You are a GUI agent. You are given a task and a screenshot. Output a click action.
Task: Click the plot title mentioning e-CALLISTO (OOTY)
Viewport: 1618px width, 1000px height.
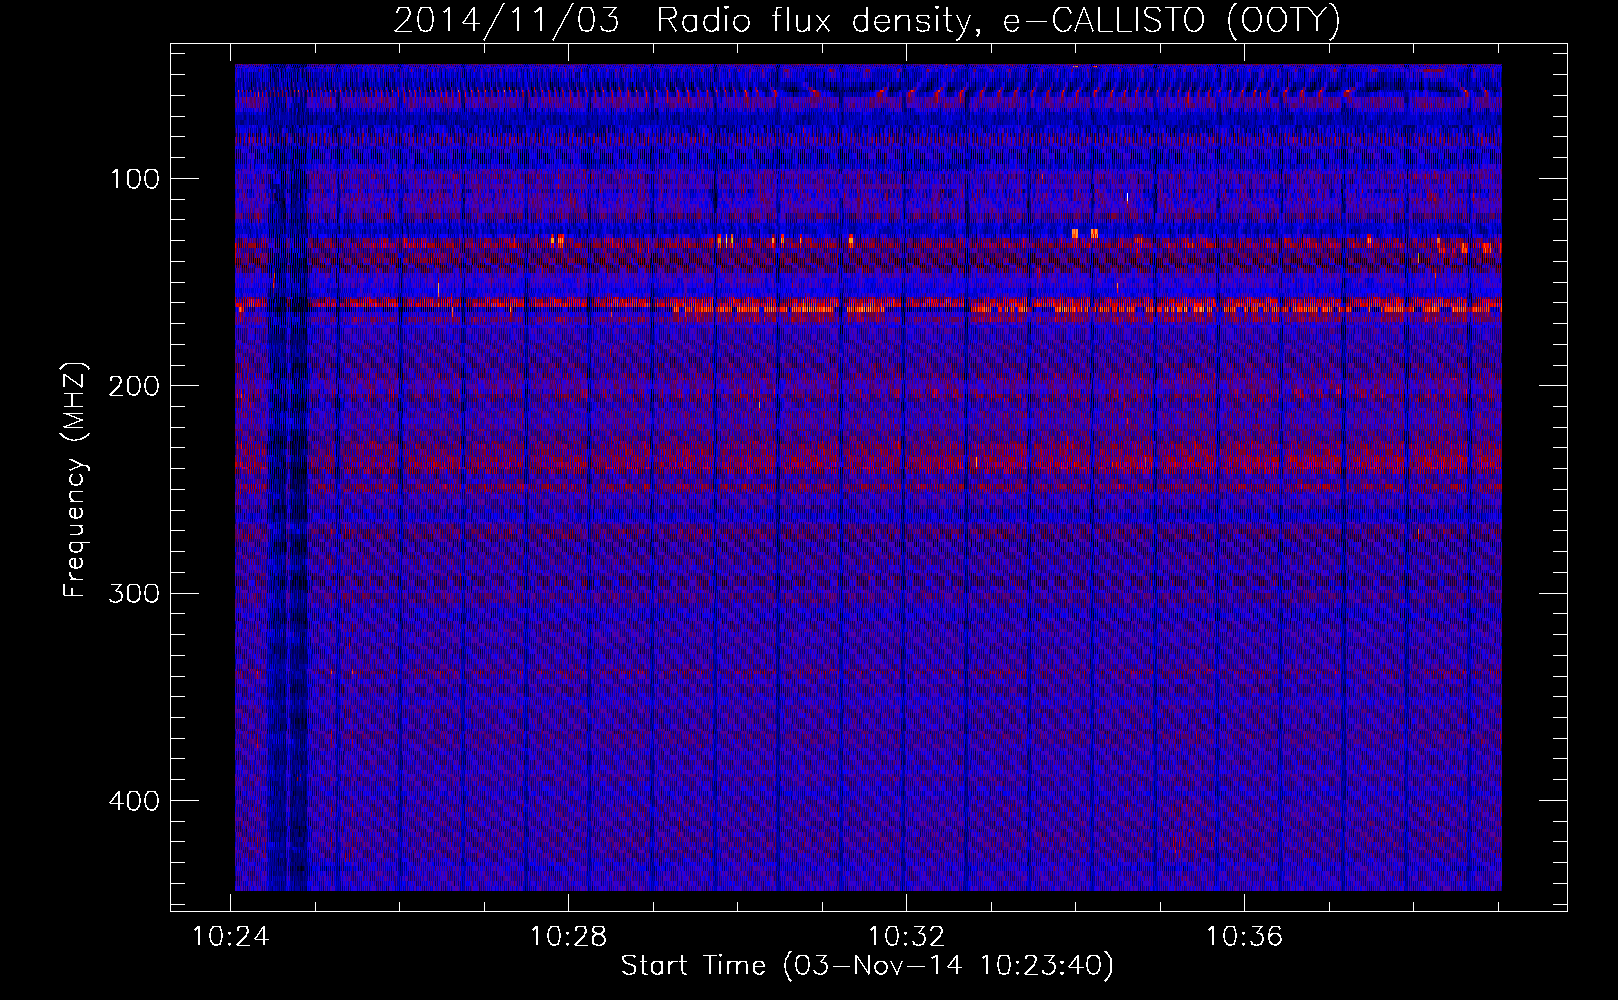pyautogui.click(x=867, y=20)
